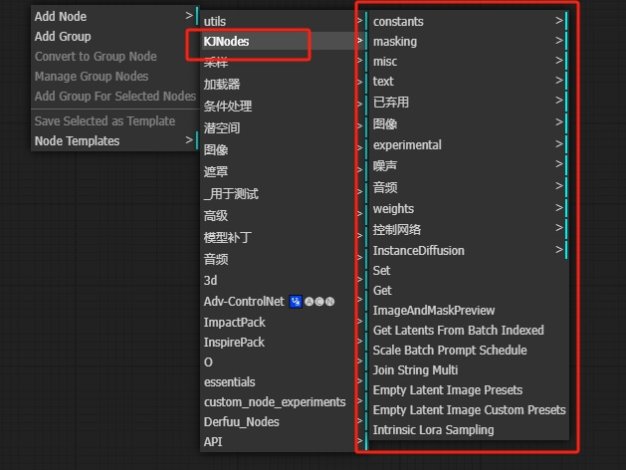The image size is (626, 470).
Task: Expand the 图像 submenu under KJNodes
Action: pos(469,124)
